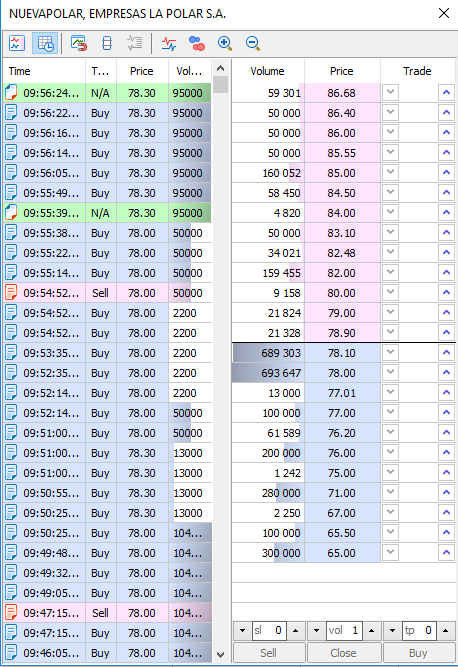Click the up chevron on price 76.00 row

[446, 452]
